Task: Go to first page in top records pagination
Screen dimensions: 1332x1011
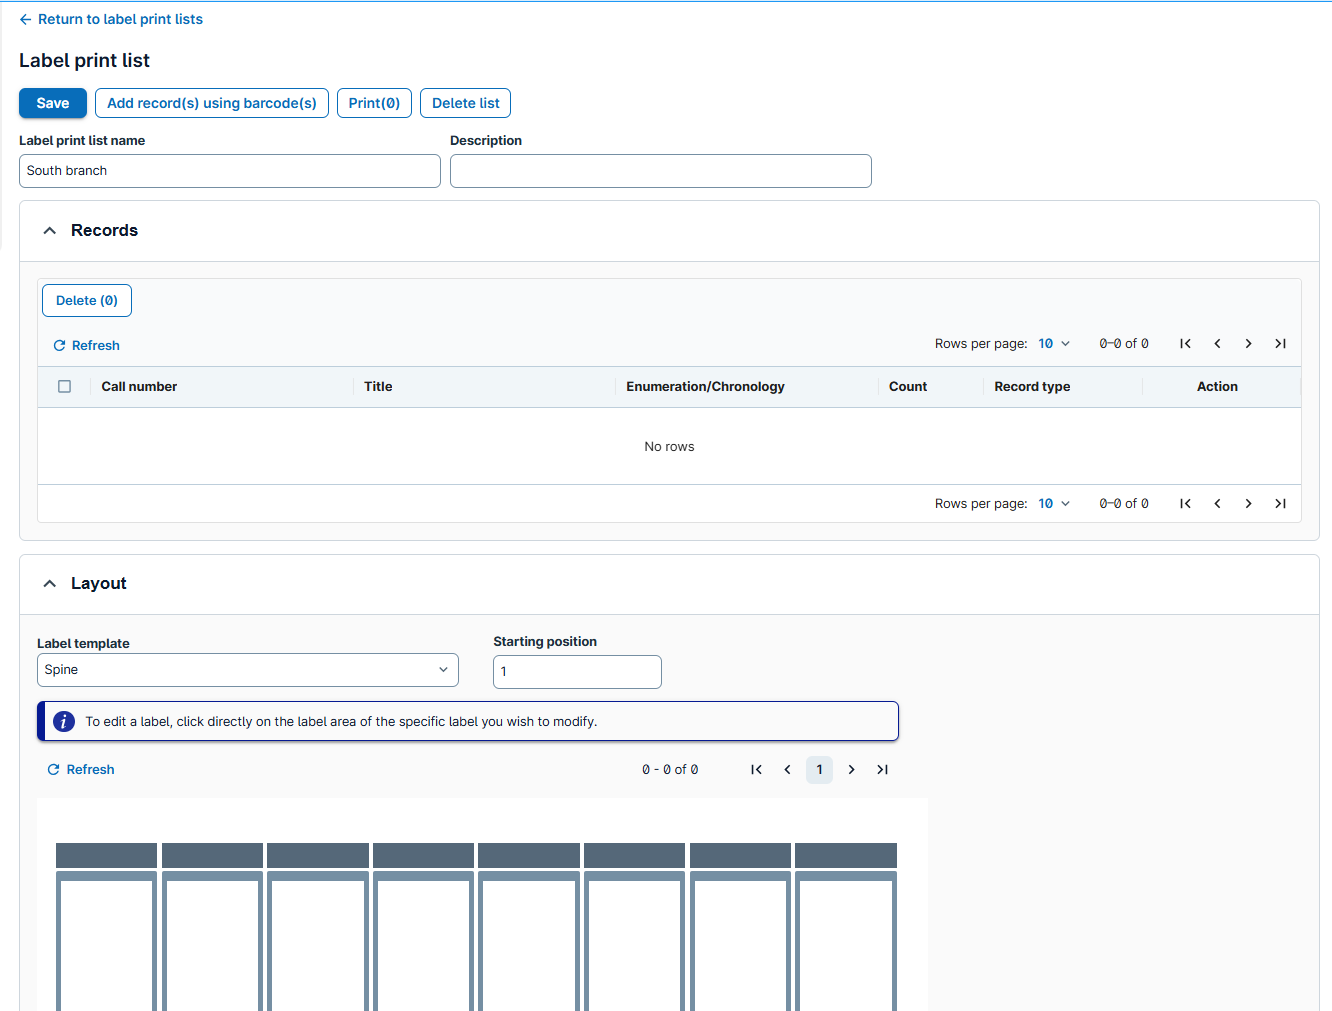Action: (1185, 344)
